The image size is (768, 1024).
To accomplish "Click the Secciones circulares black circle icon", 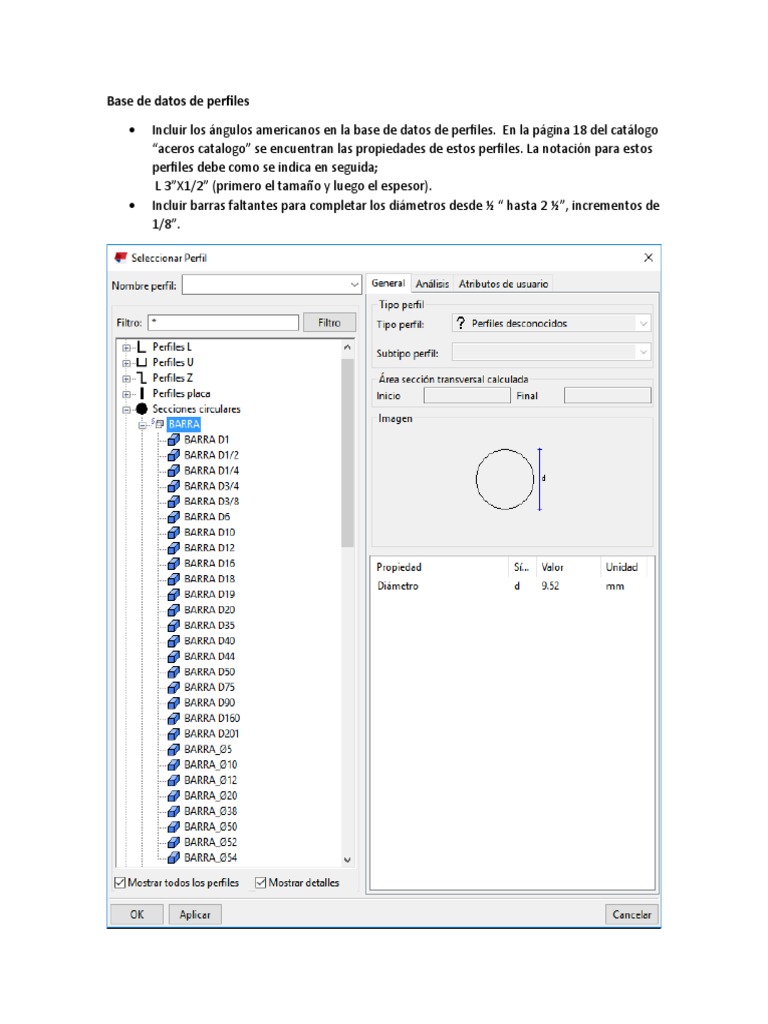I will point(141,409).
